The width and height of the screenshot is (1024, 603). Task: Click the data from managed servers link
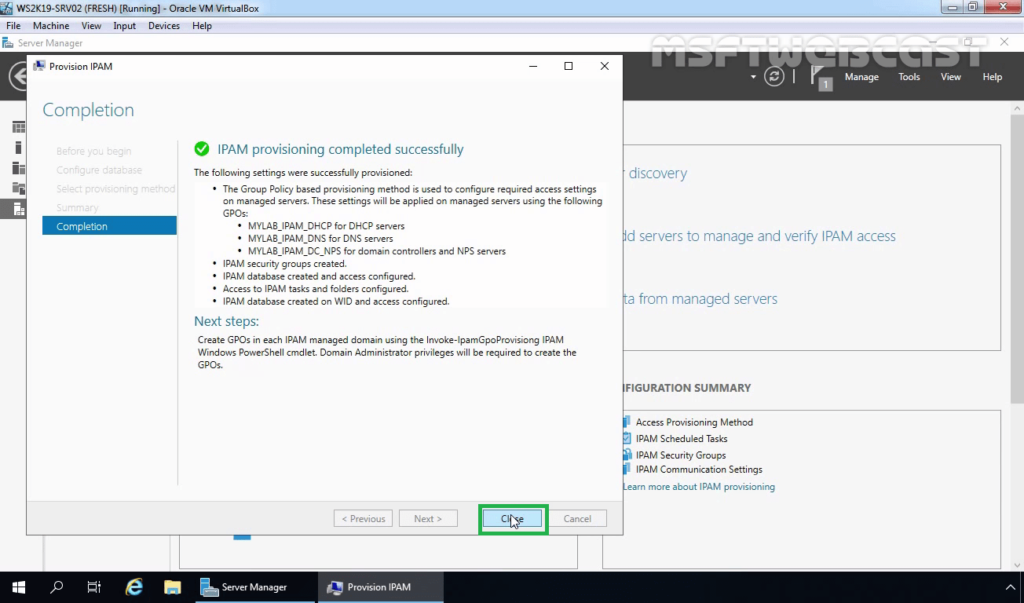[x=701, y=299]
